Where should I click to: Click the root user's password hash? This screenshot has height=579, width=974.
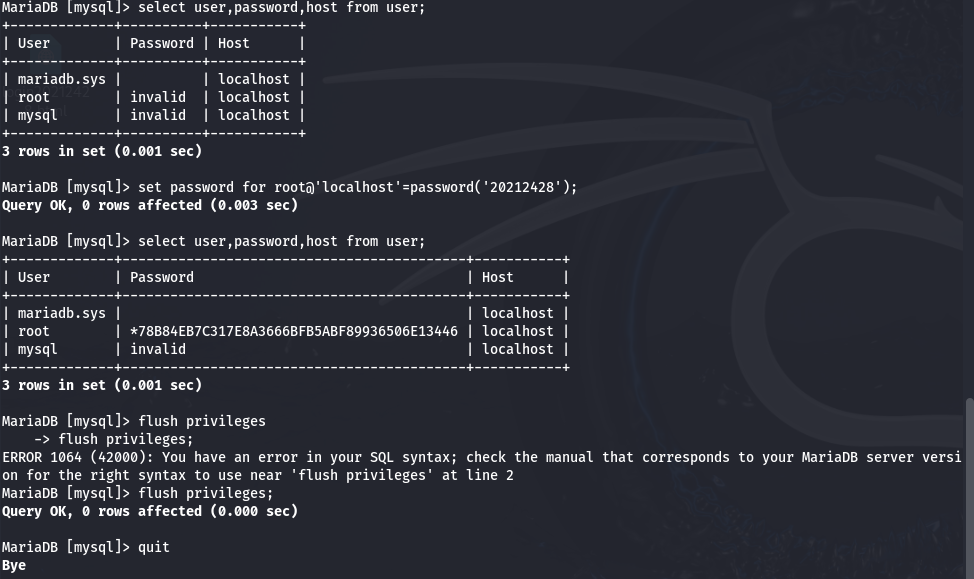[294, 331]
